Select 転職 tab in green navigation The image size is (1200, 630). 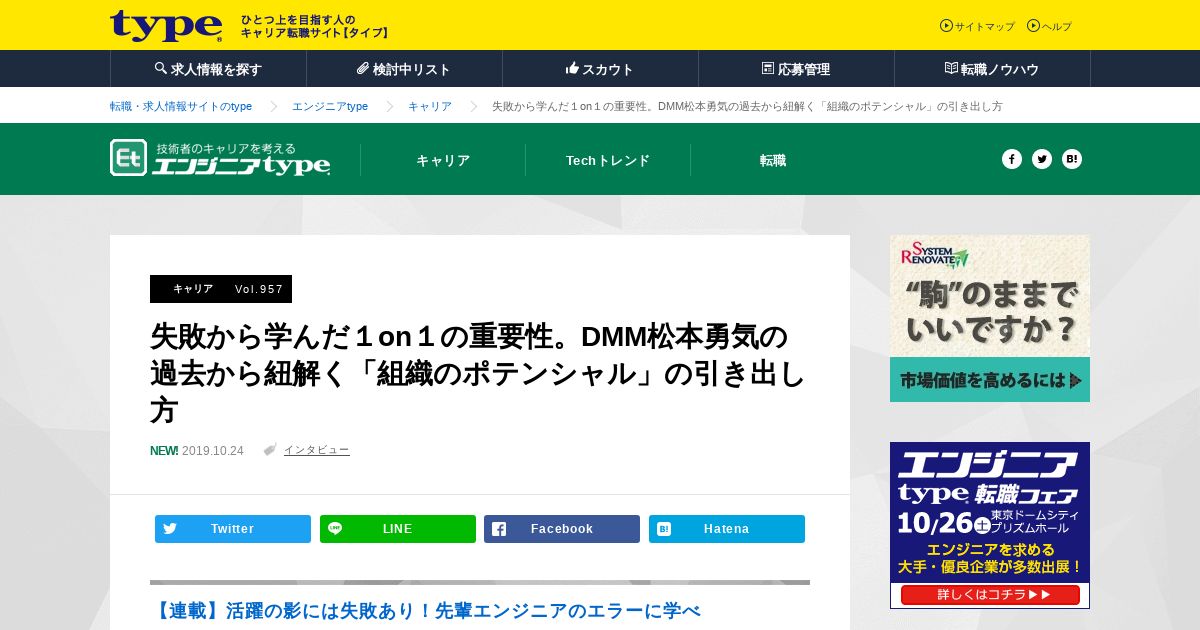tap(773, 160)
